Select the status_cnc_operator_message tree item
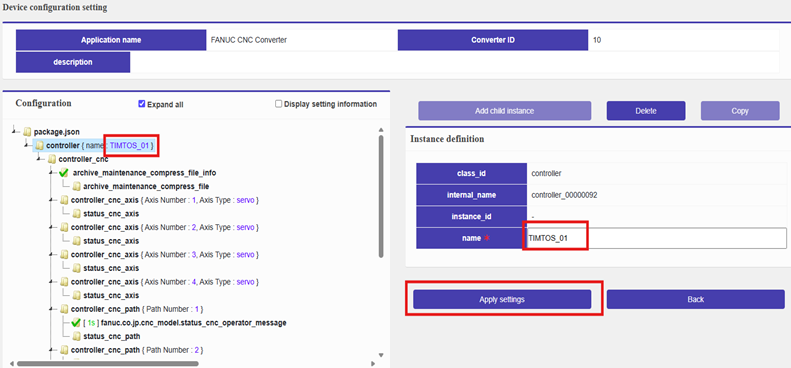The height and width of the screenshot is (368, 791). click(x=185, y=323)
